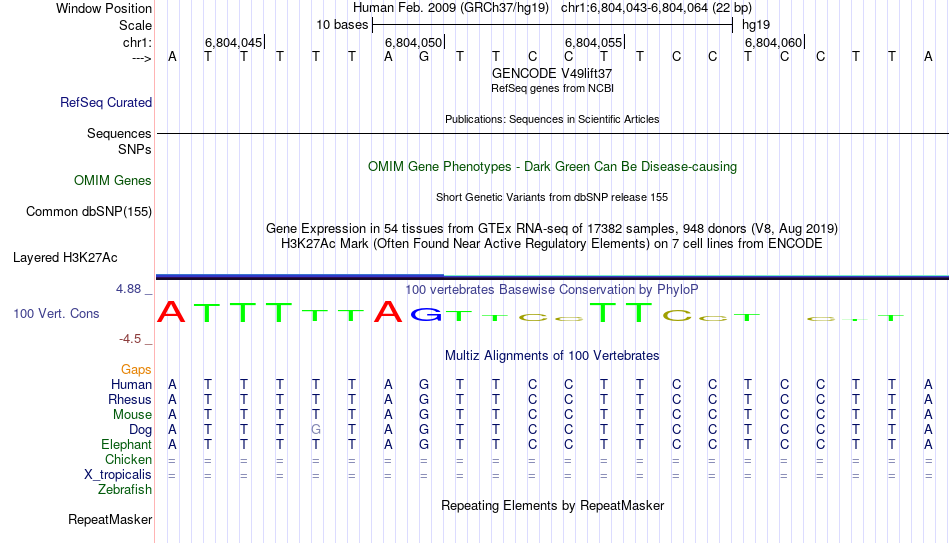Click the Mouse alignment row label

pyautogui.click(x=132, y=415)
